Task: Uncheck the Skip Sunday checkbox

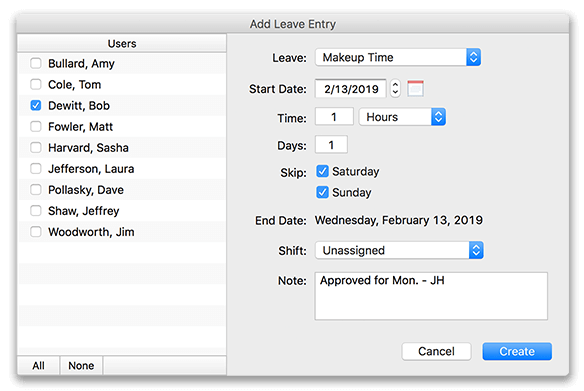Action: tap(322, 192)
